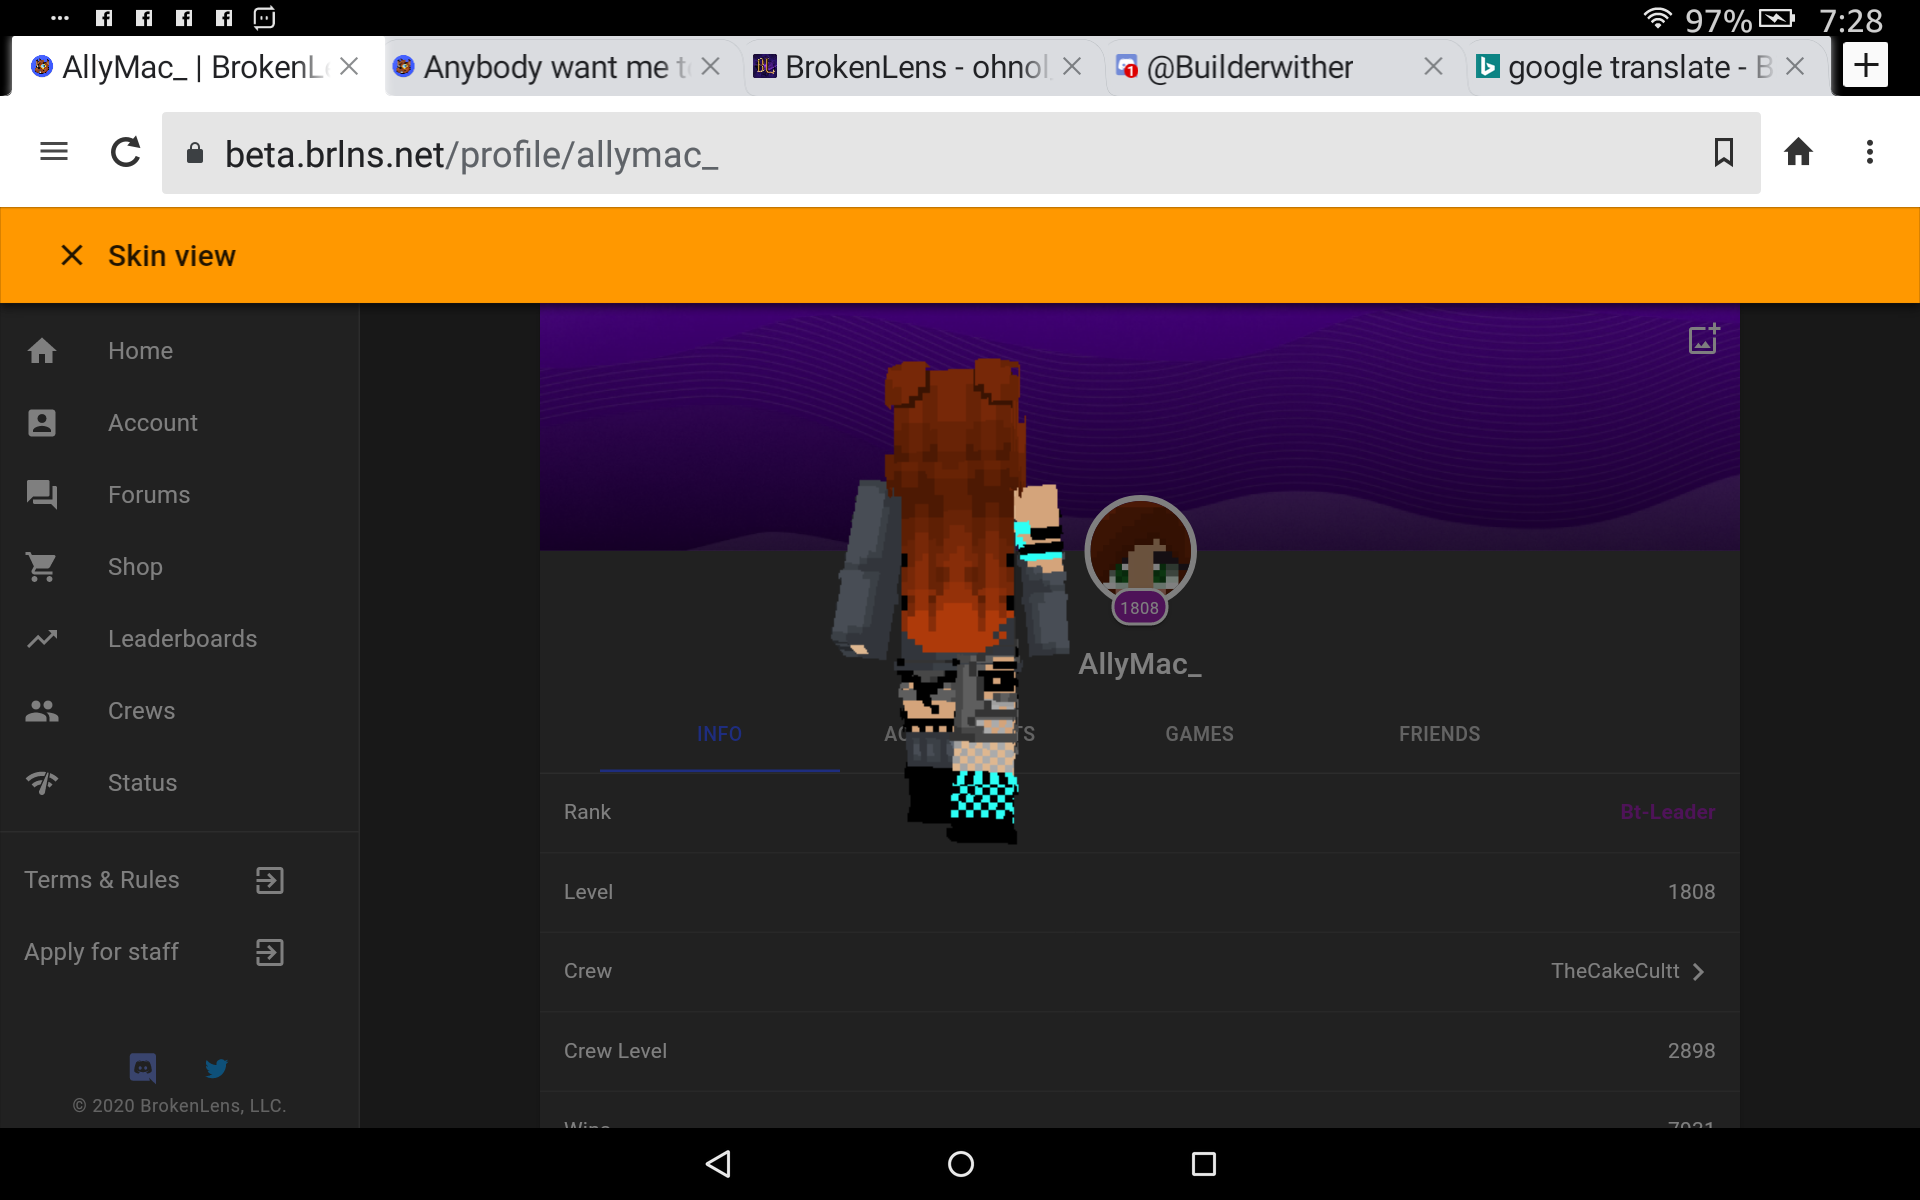Close the Anybody want me tab
1920x1200 pixels.
(x=711, y=67)
